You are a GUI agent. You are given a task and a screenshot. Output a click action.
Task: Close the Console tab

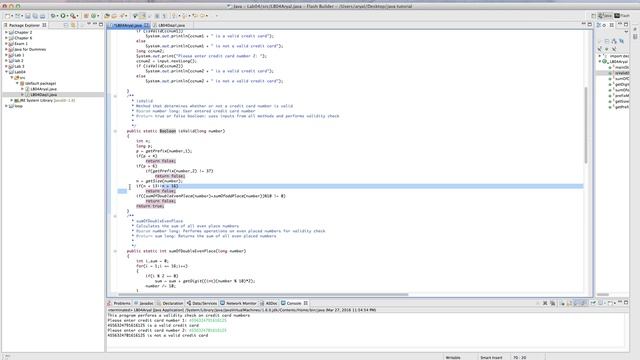click(x=306, y=303)
